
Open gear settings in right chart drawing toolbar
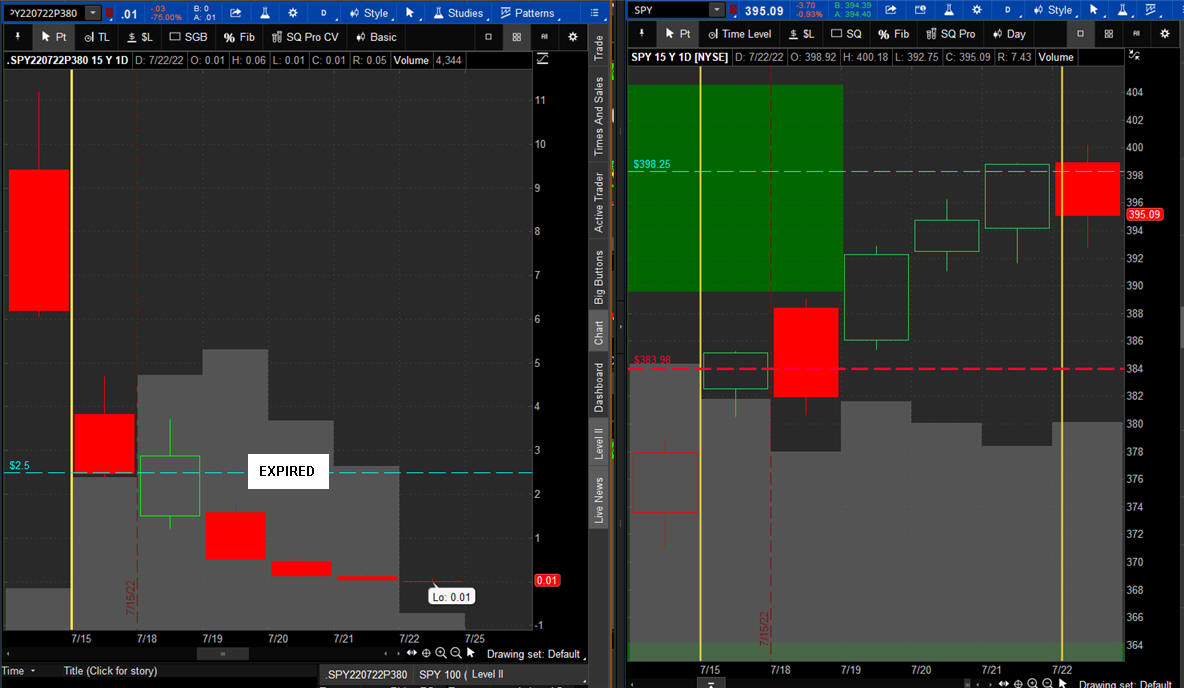1164,33
